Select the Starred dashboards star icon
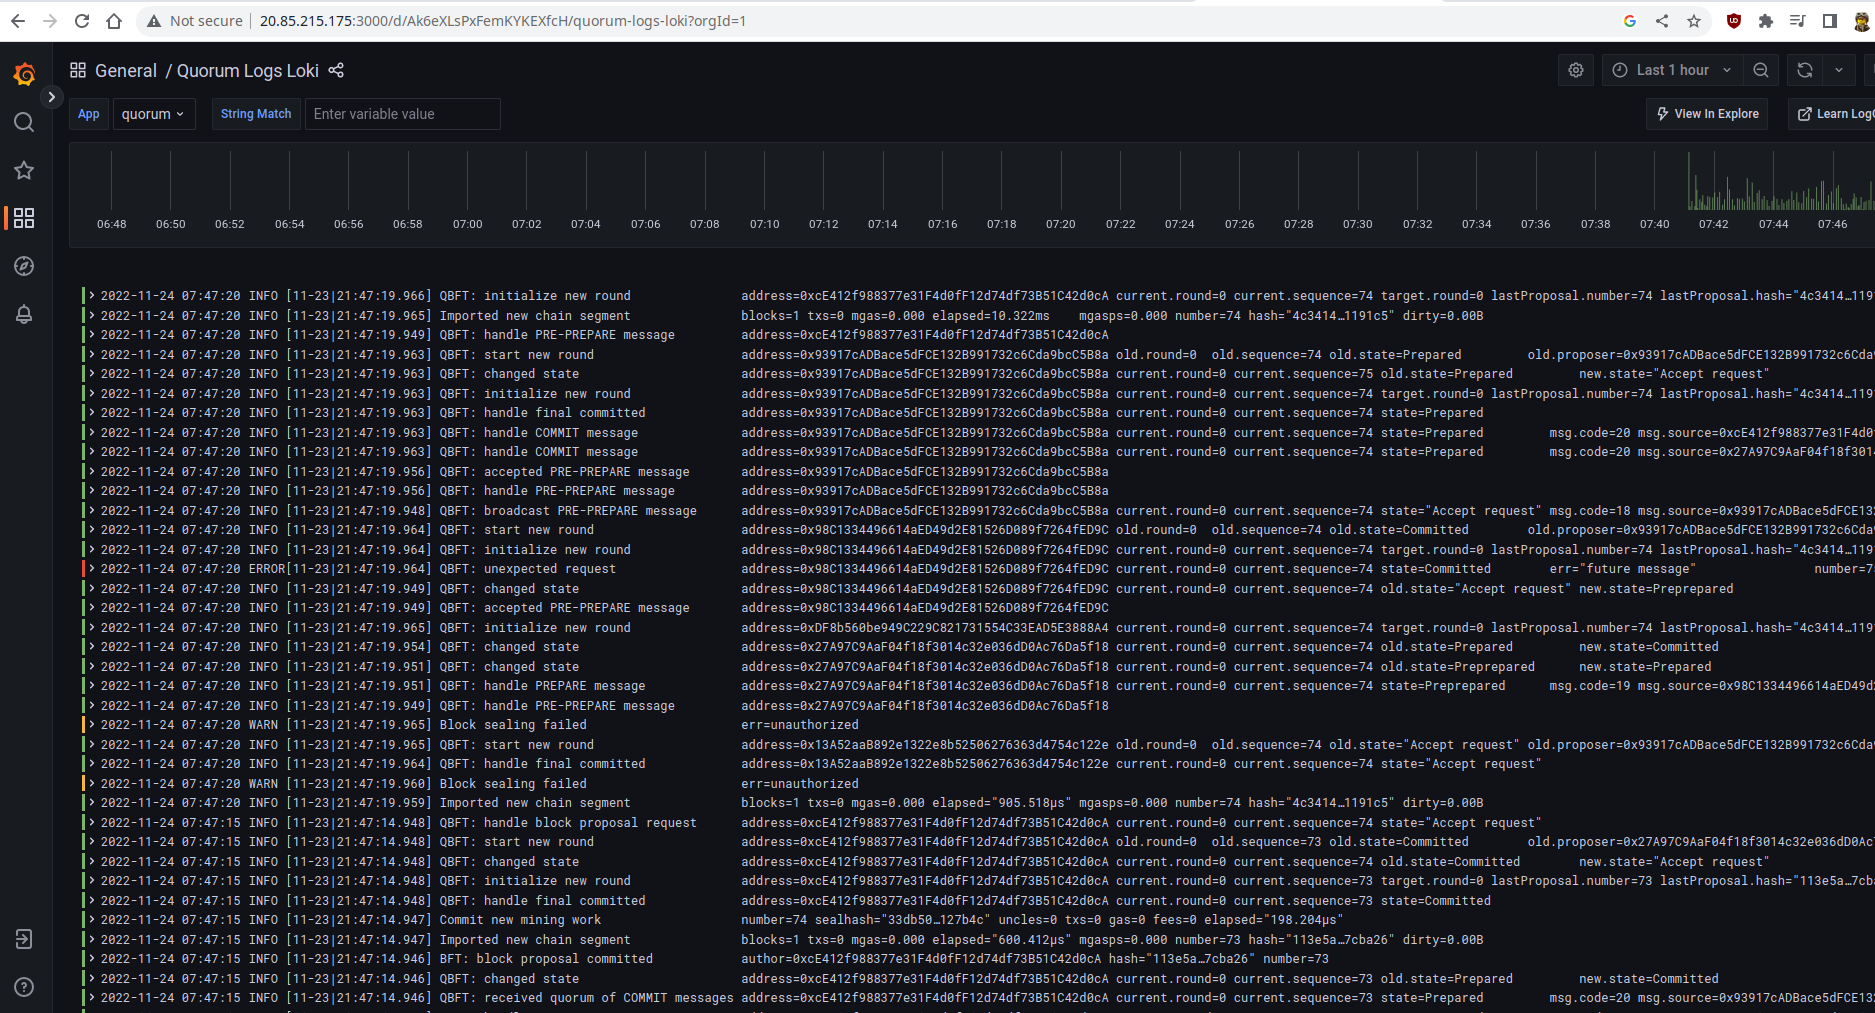 24,170
